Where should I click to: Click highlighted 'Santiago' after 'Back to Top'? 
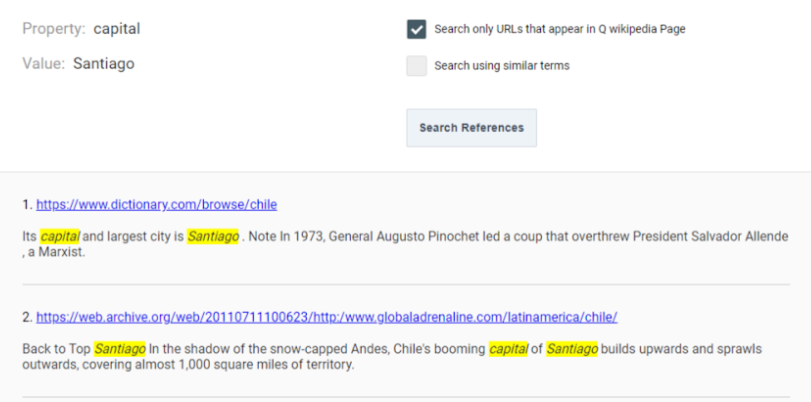119,349
